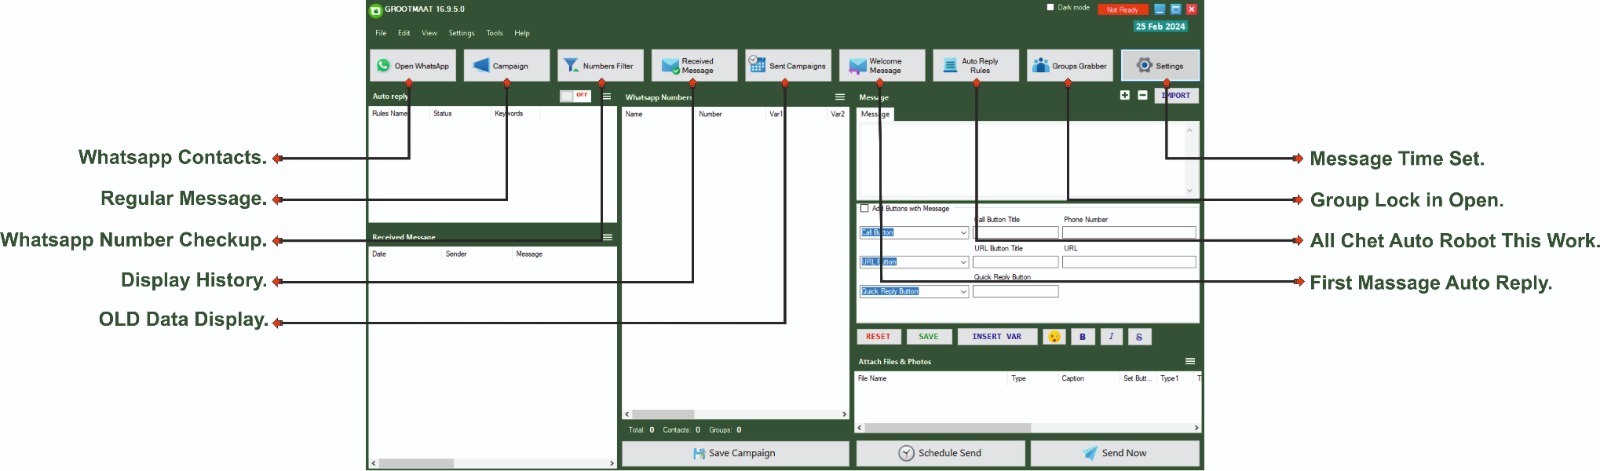Screen dimensions: 1600x471
Task: Insert an emoji into the message
Action: pos(1053,337)
